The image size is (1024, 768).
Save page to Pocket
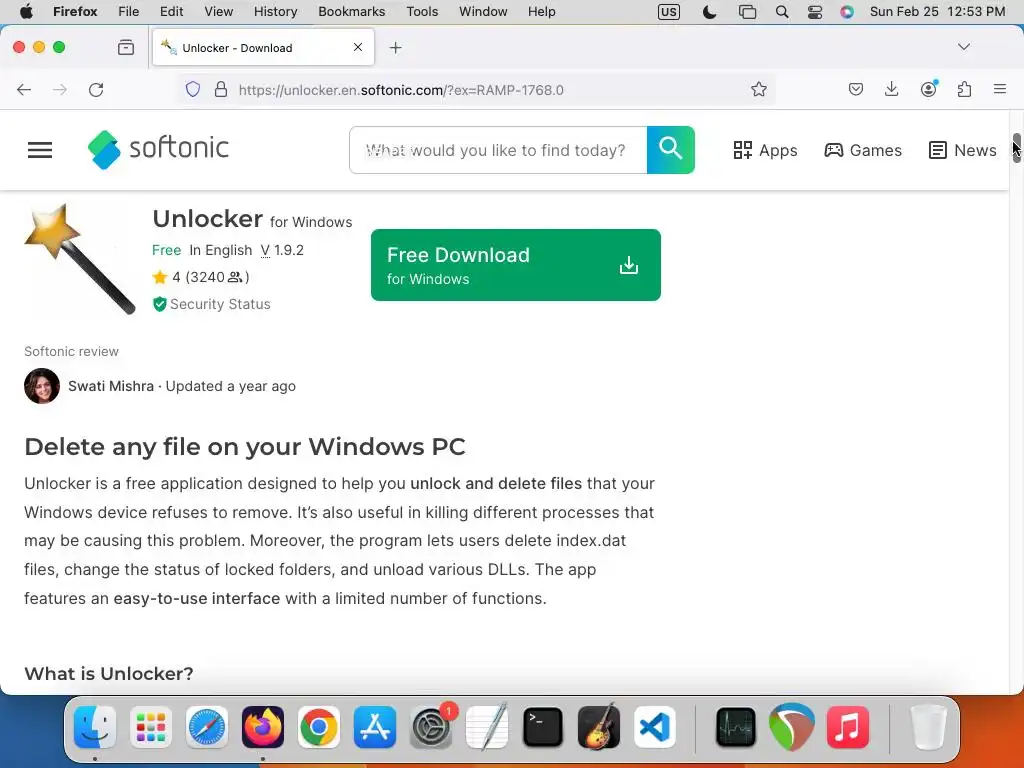(x=856, y=89)
